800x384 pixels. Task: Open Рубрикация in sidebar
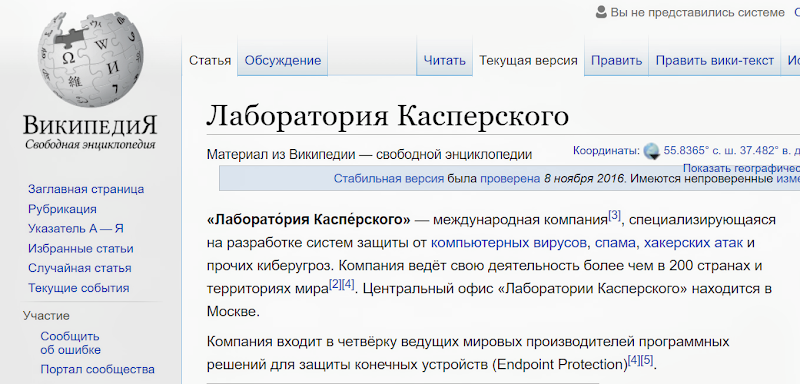[x=62, y=209]
